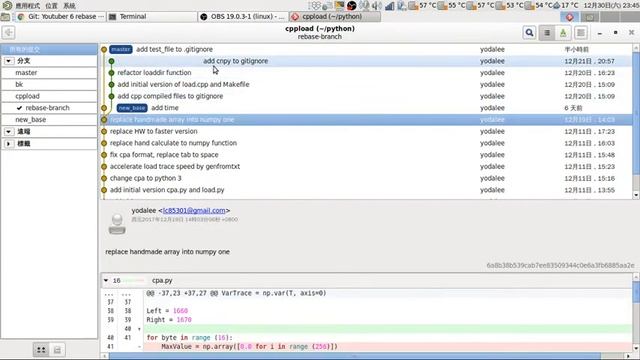Select commit 'change cpa to python 3'

pos(366,178)
